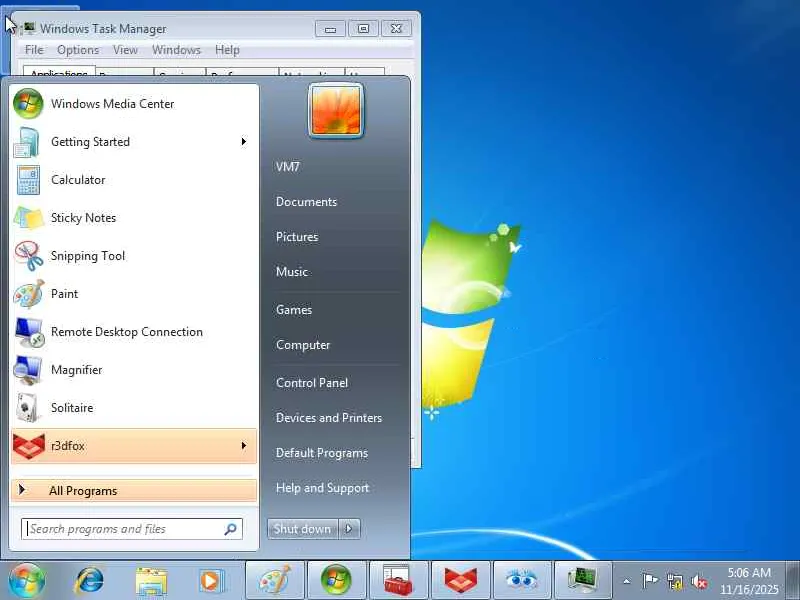Expand r3dfox jump list arrow

244,445
